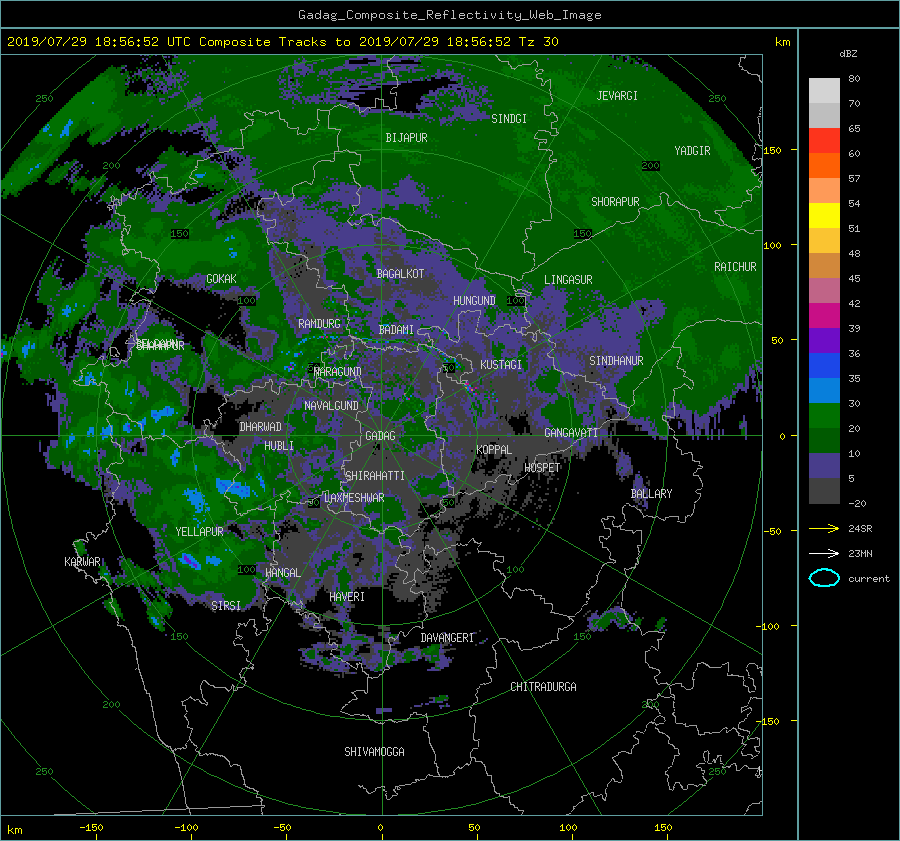
Task: Click the 'BADAMI' city label
Action: pyautogui.click(x=396, y=330)
